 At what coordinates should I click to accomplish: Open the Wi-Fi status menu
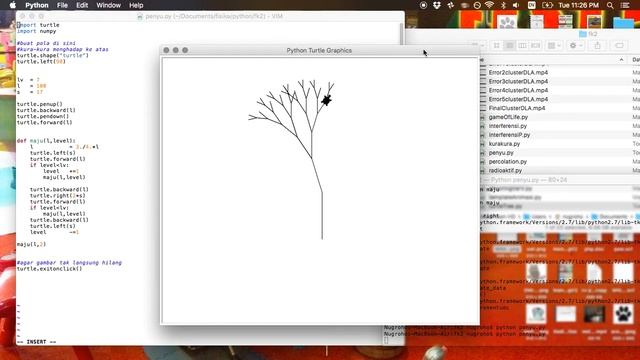[x=490, y=5]
